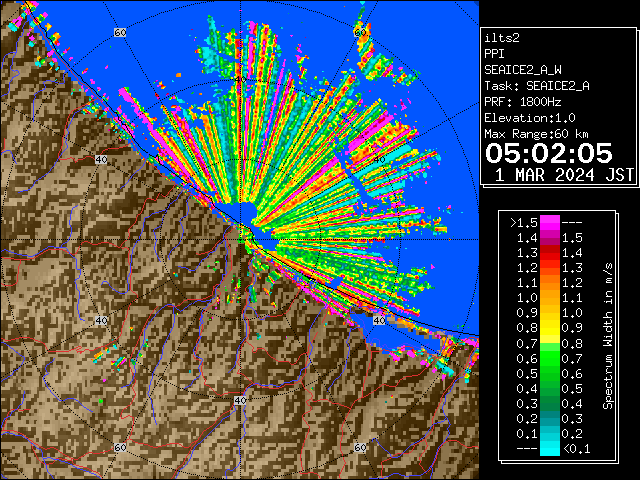
Task: Select the 'PRF: 1800Hz' text
Action: (523, 102)
